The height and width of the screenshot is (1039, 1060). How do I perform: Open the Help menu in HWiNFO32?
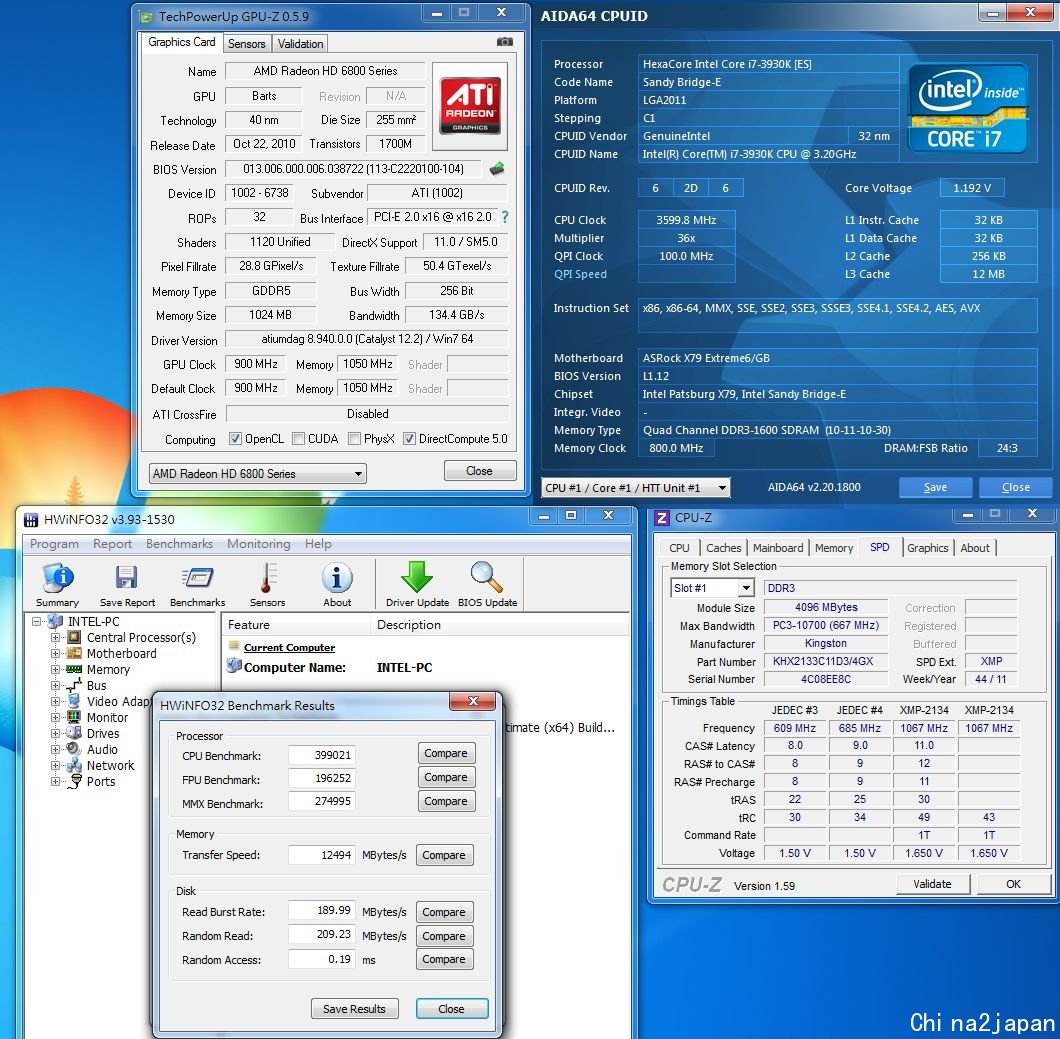pyautogui.click(x=318, y=543)
